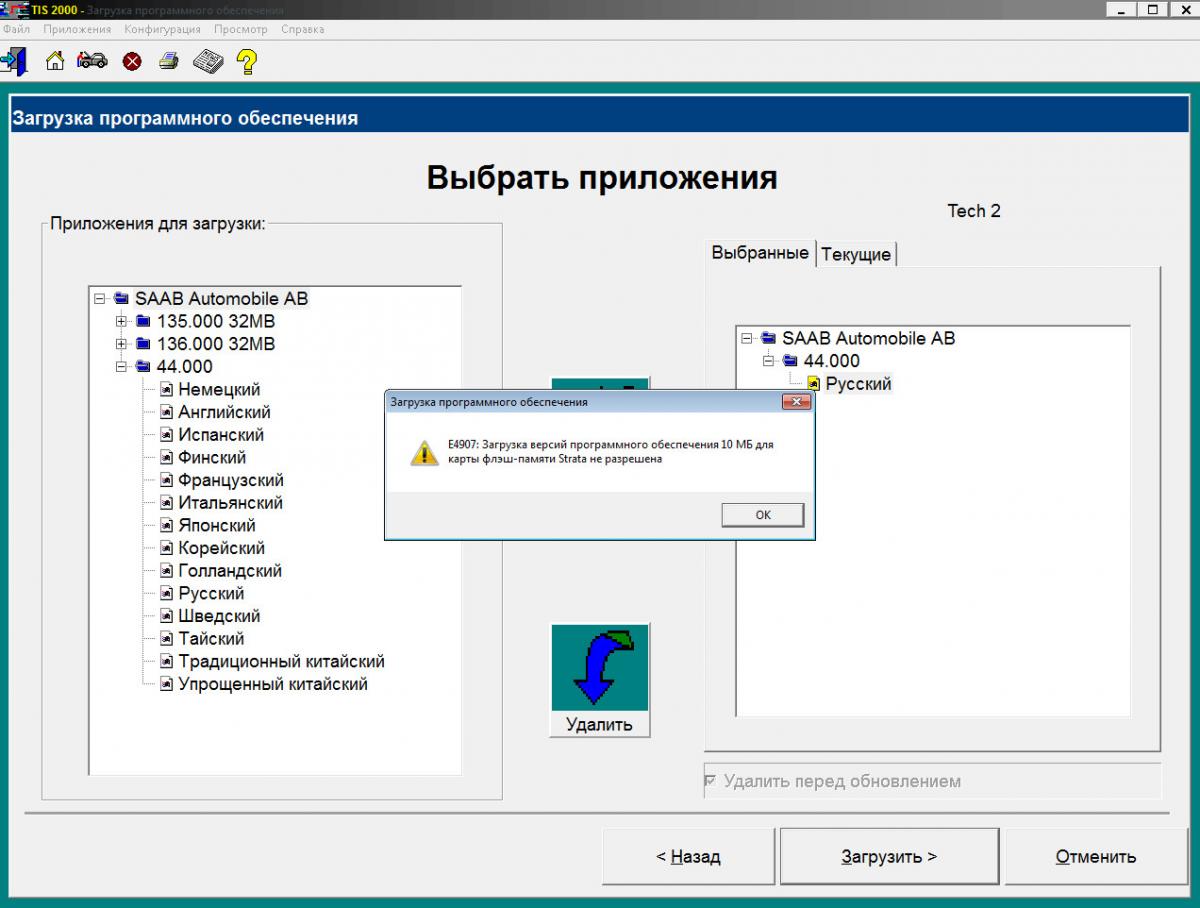Open help with the yellow question mark icon
Image resolution: width=1200 pixels, height=908 pixels.
coord(247,62)
